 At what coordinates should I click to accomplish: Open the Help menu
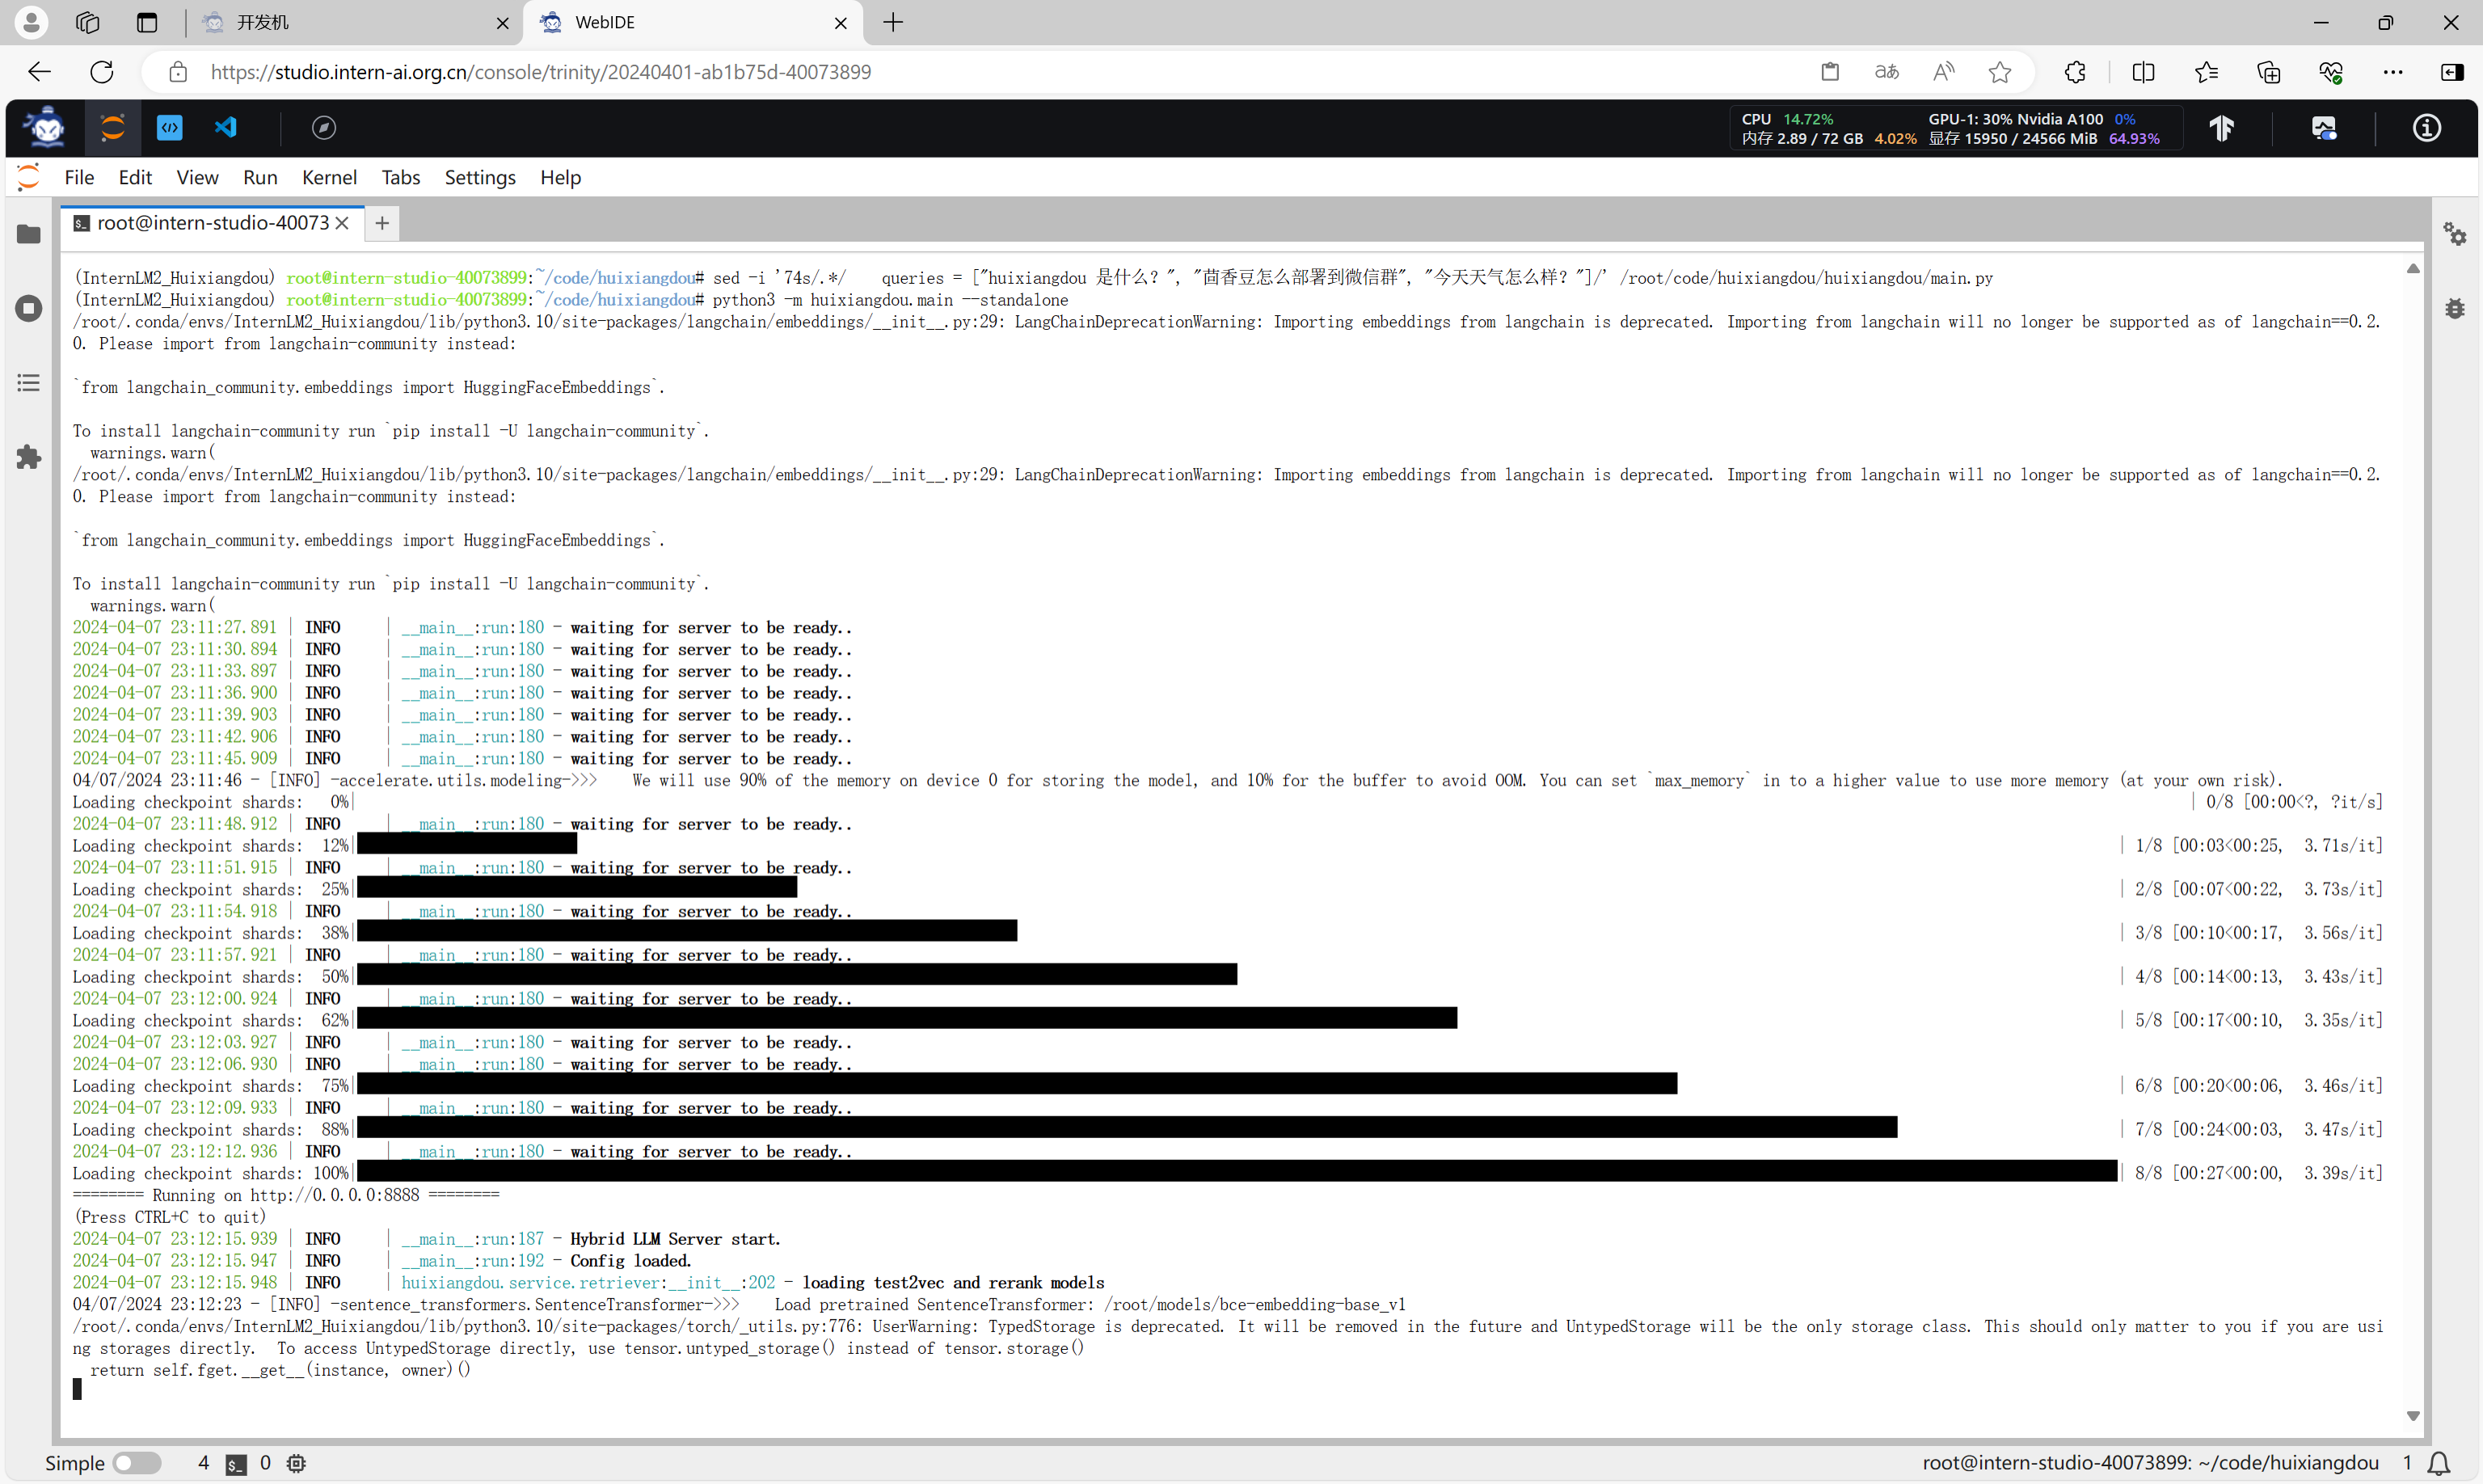[x=560, y=177]
